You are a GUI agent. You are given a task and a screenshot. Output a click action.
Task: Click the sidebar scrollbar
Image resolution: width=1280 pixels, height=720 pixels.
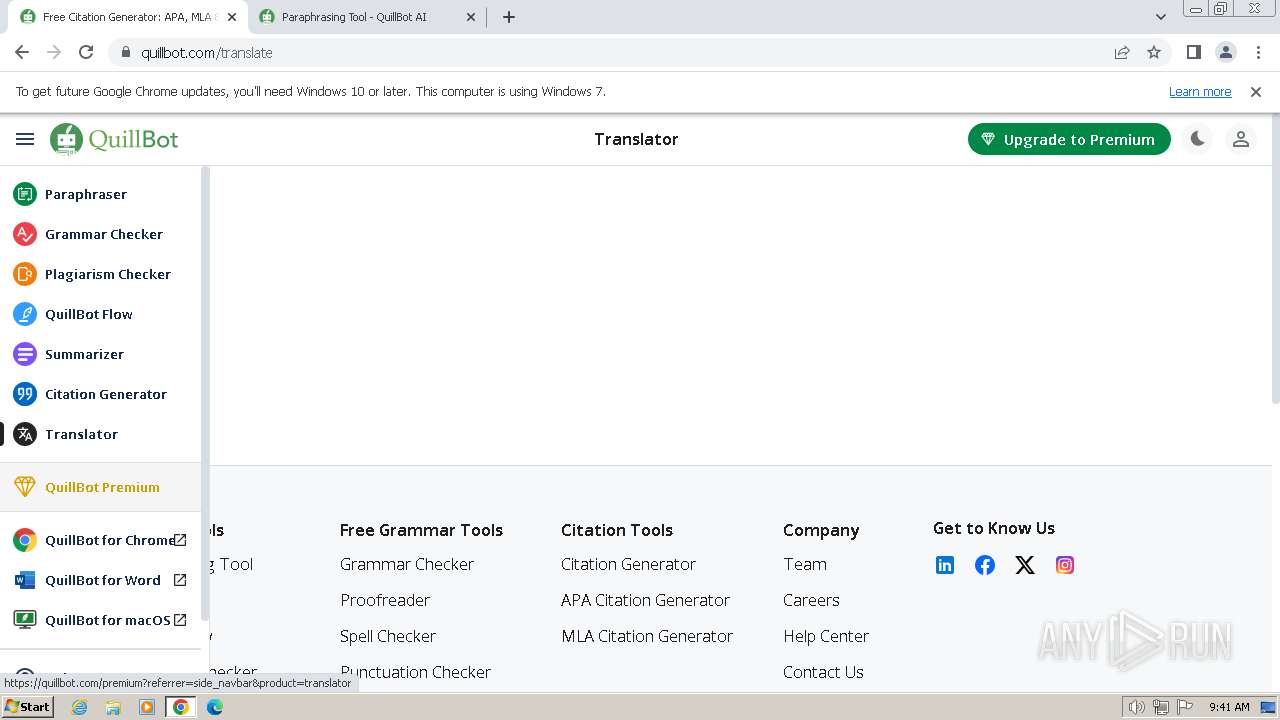pos(205,393)
